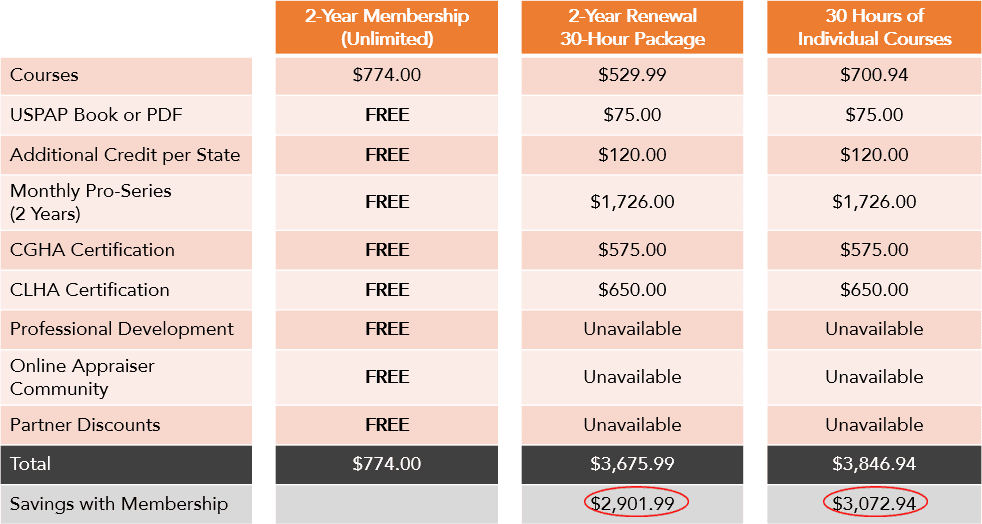The height and width of the screenshot is (524, 982).
Task: Click the CGHA Certification row label
Action: tap(92, 250)
